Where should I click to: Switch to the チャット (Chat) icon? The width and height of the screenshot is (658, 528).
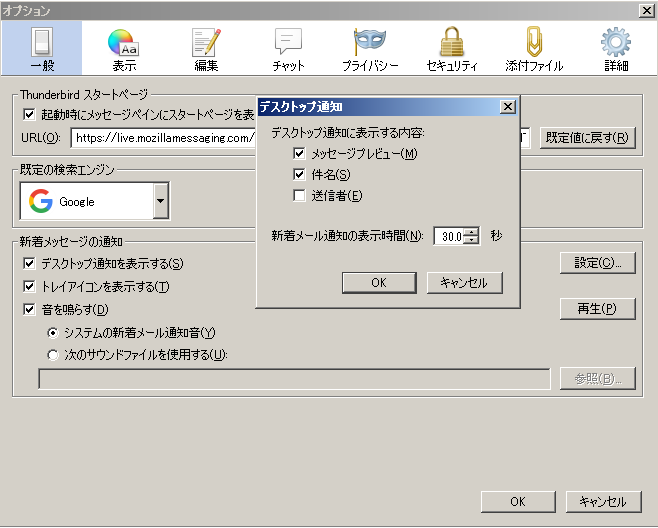pos(288,48)
